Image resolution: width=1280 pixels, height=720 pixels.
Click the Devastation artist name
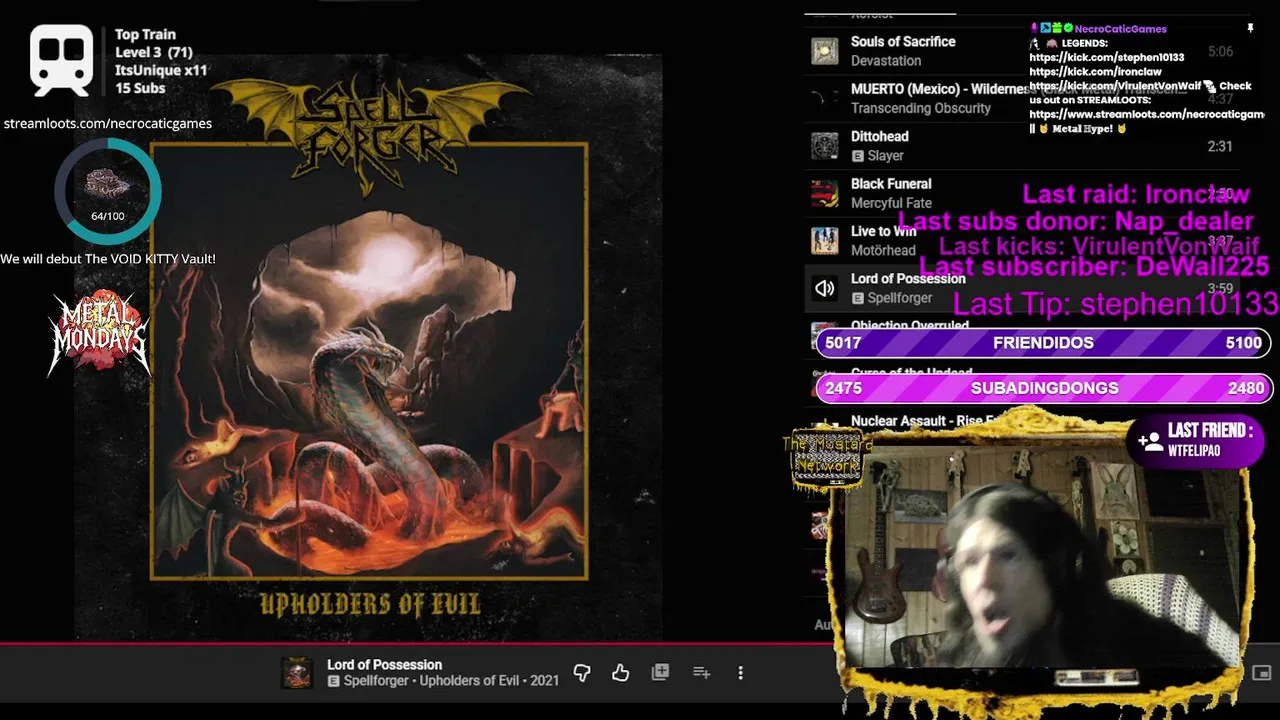886,61
